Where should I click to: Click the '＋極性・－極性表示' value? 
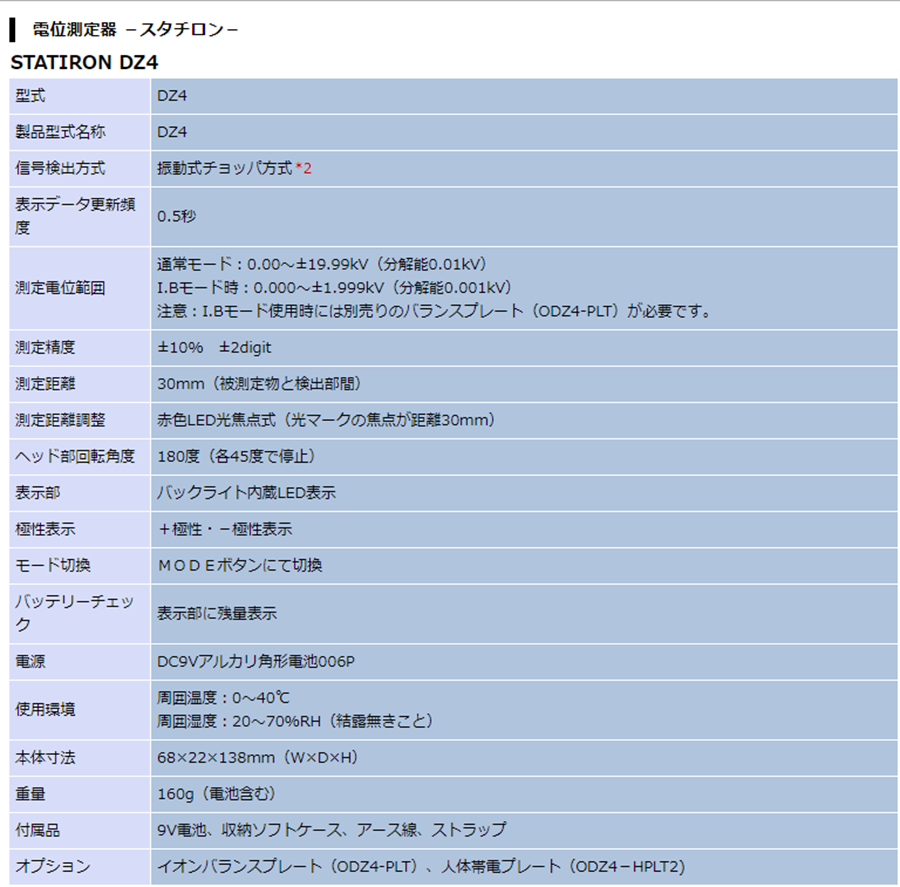pos(225,529)
